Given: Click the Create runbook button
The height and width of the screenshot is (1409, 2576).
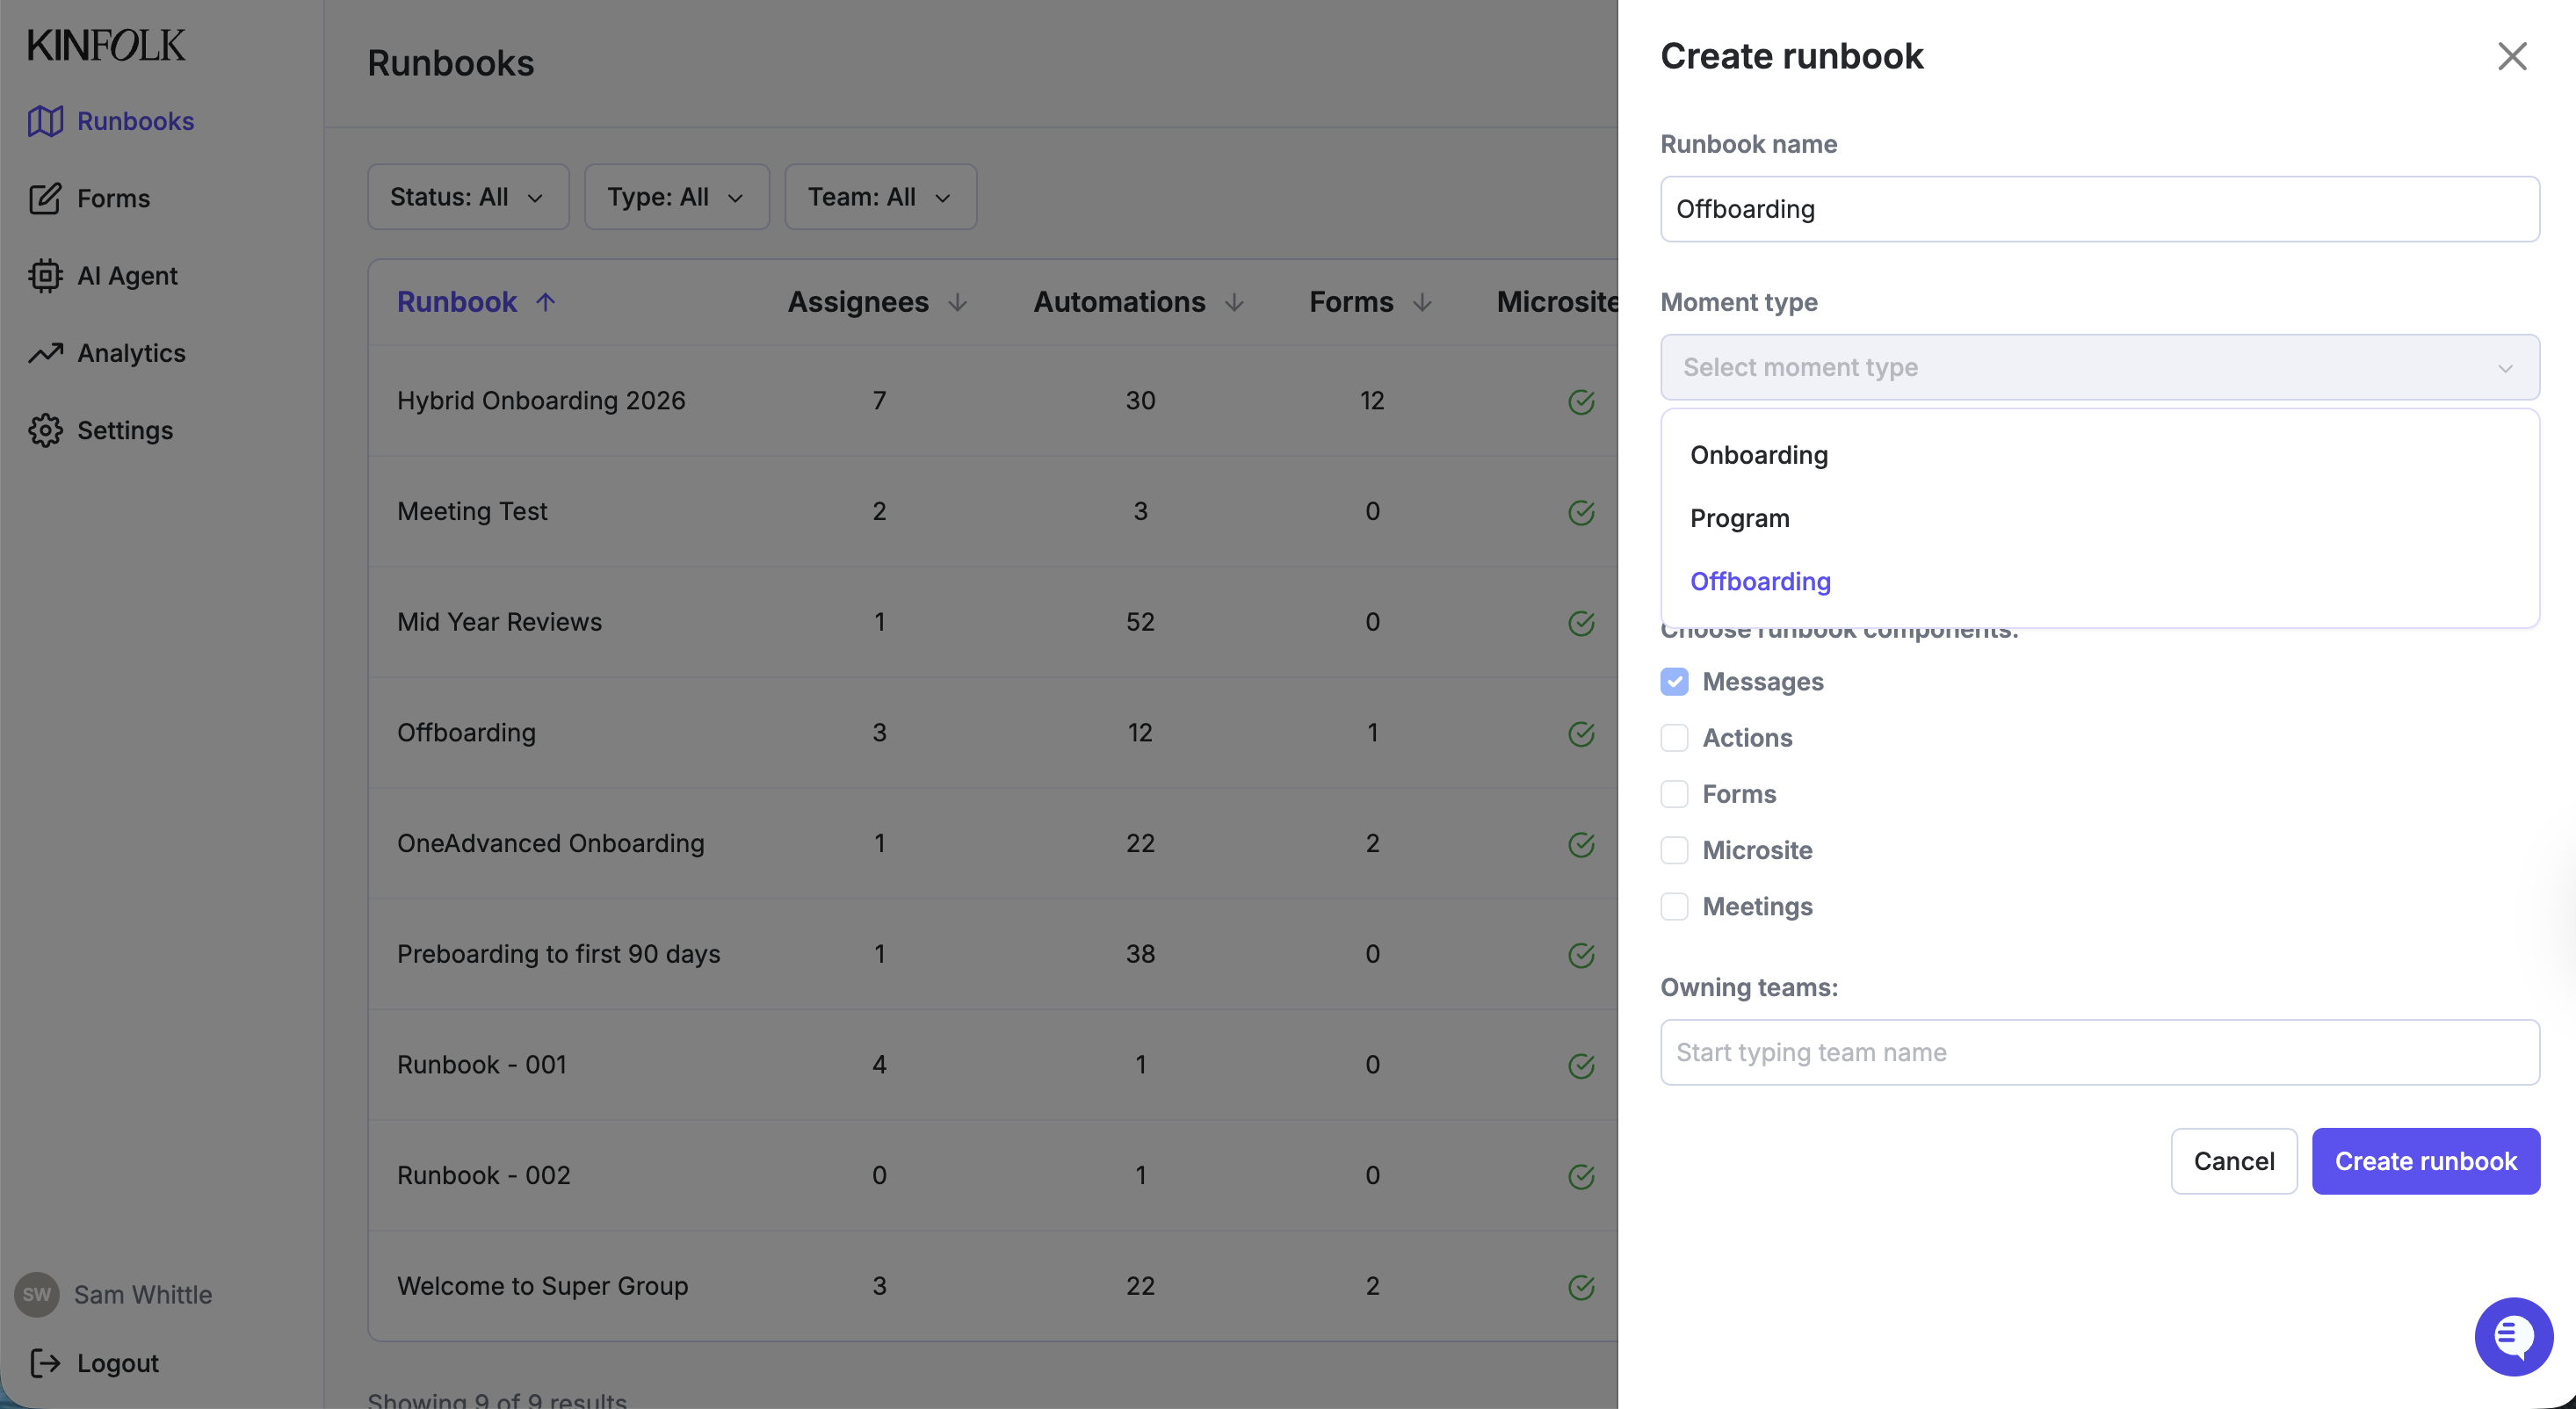Looking at the screenshot, I should click(2425, 1161).
